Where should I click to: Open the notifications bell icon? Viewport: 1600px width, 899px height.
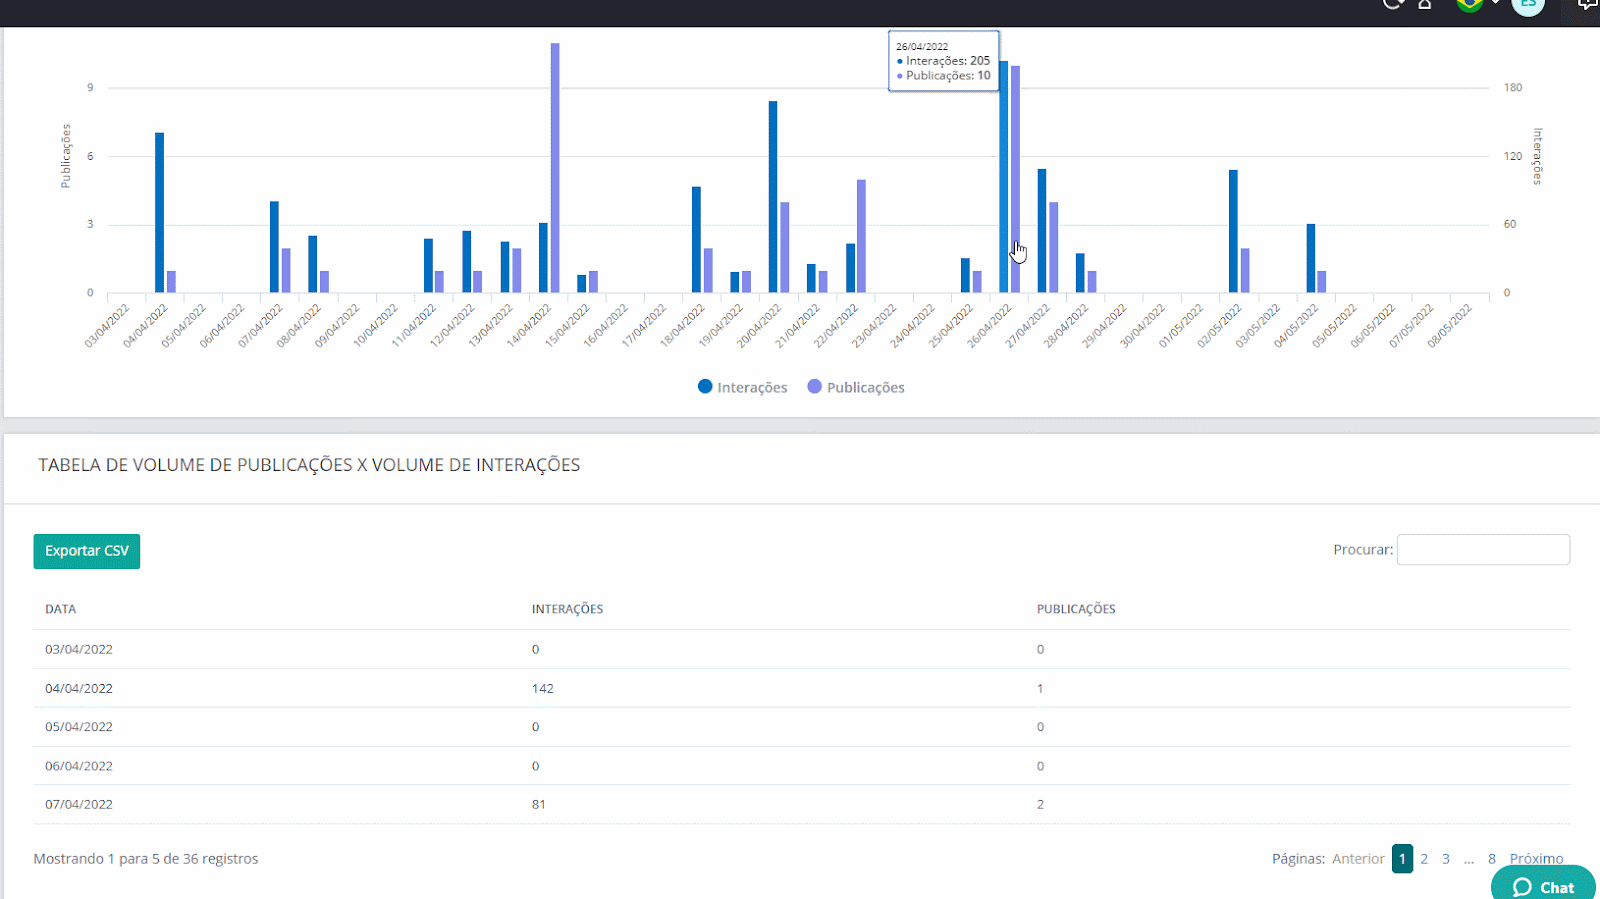1425,4
